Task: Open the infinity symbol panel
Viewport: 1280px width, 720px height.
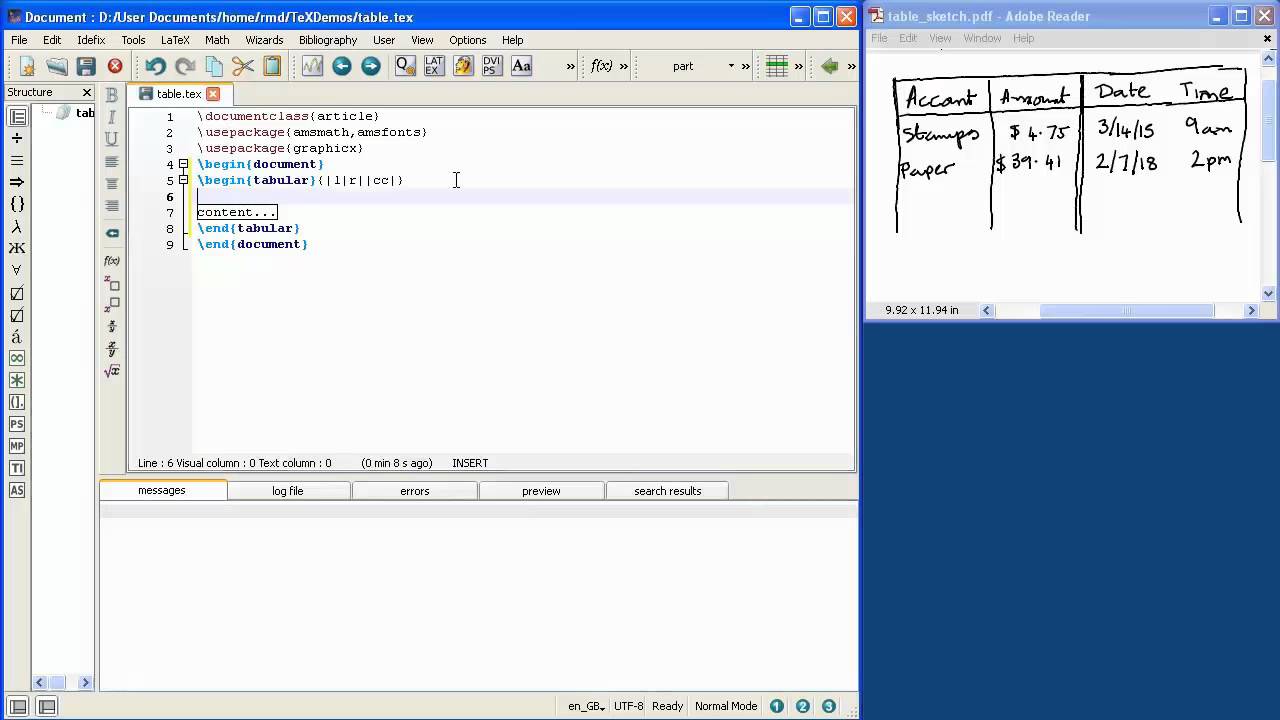Action: point(17,358)
